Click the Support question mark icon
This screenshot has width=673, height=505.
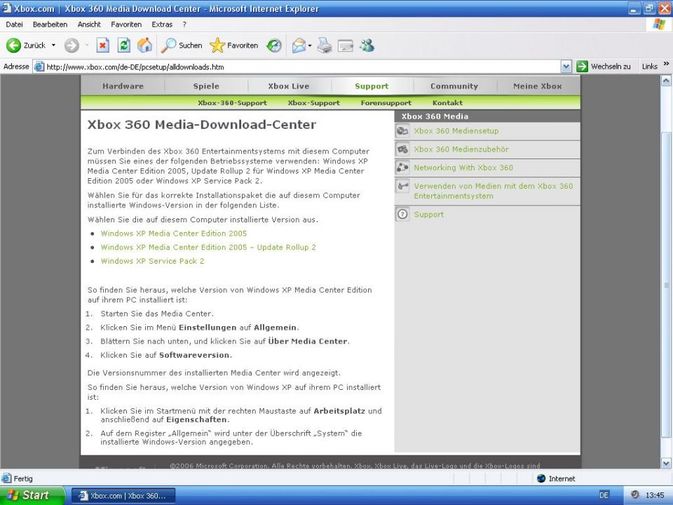pyautogui.click(x=403, y=214)
